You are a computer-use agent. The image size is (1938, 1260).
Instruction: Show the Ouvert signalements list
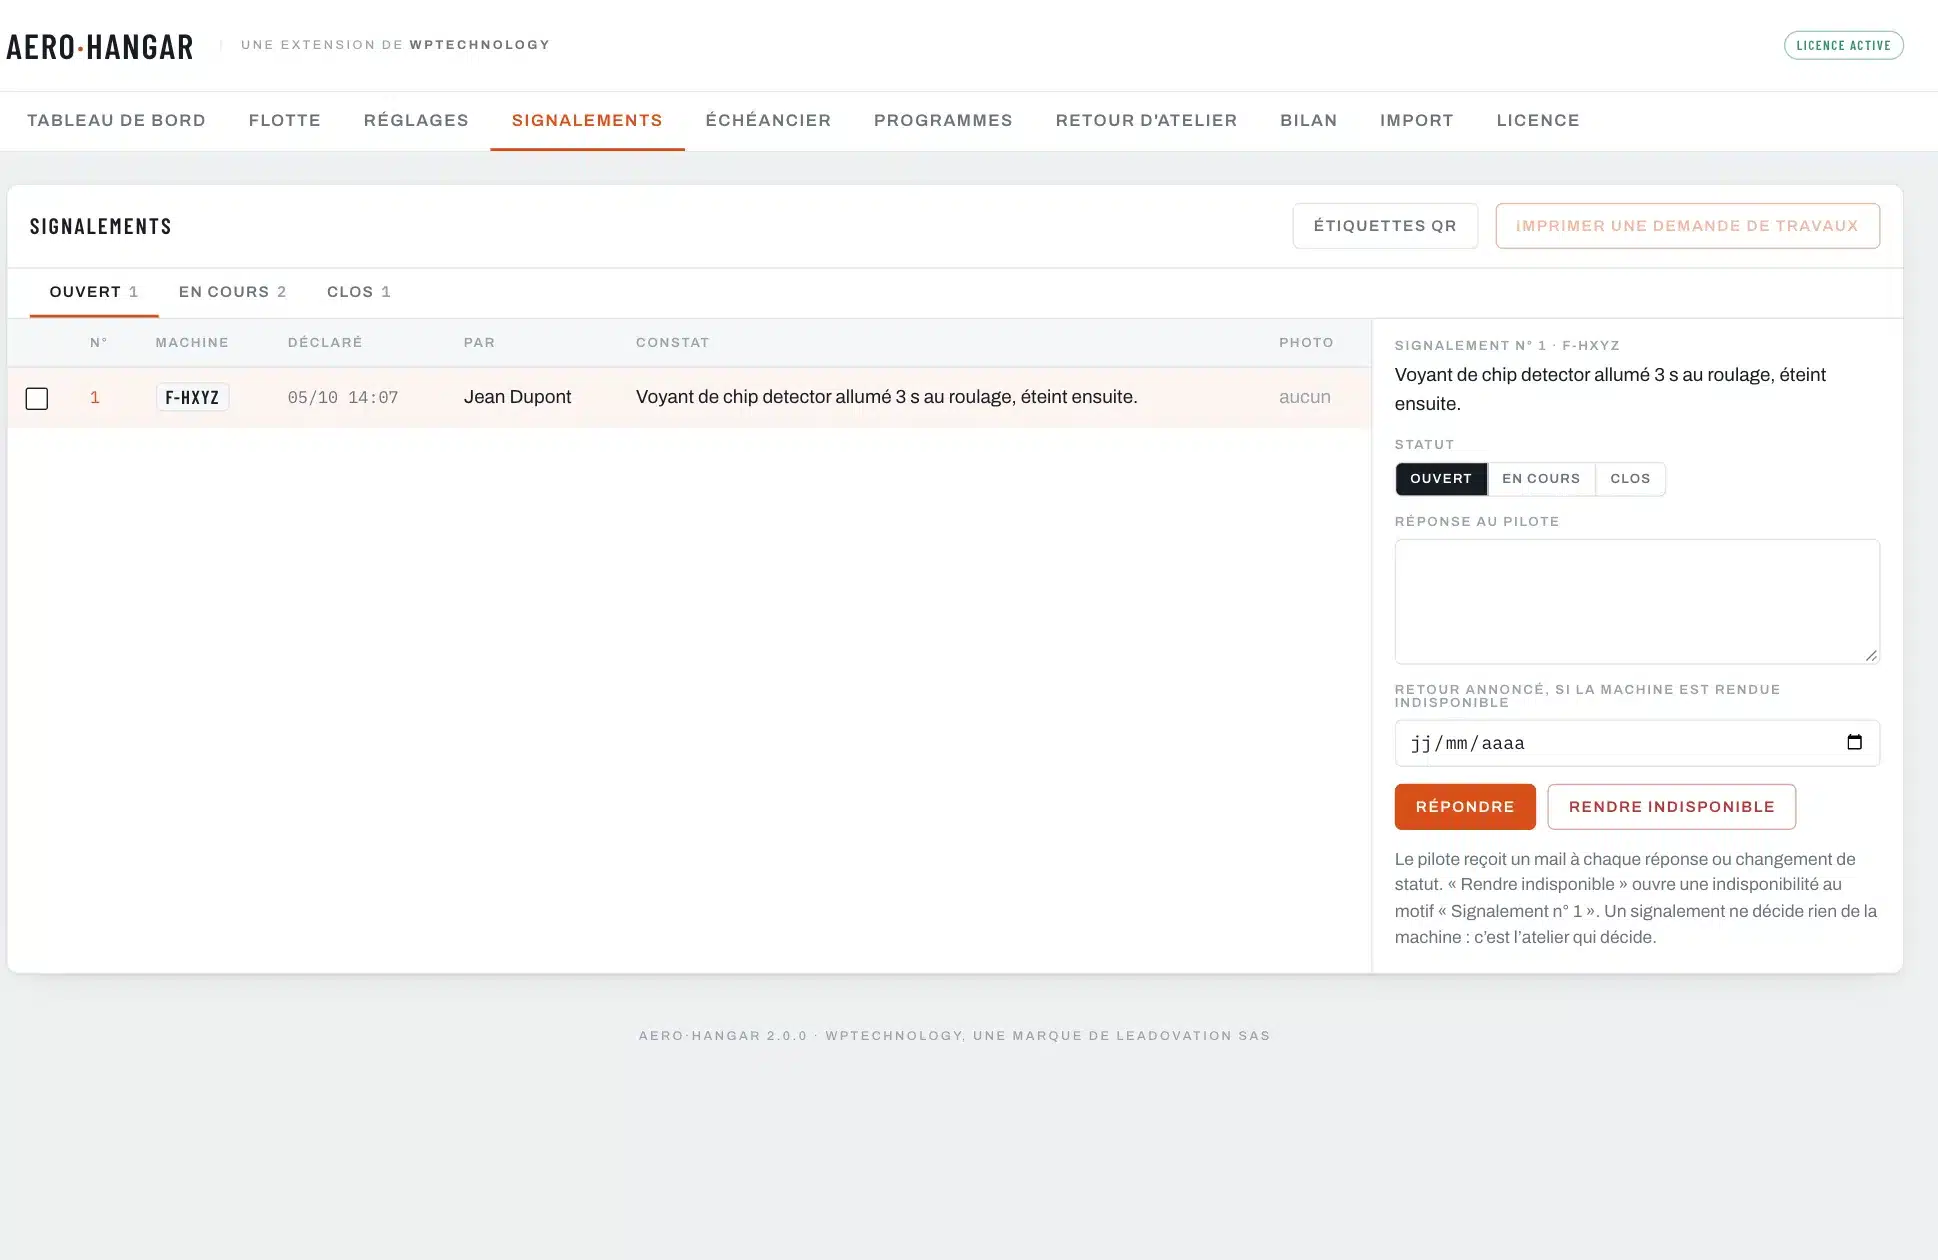click(94, 292)
